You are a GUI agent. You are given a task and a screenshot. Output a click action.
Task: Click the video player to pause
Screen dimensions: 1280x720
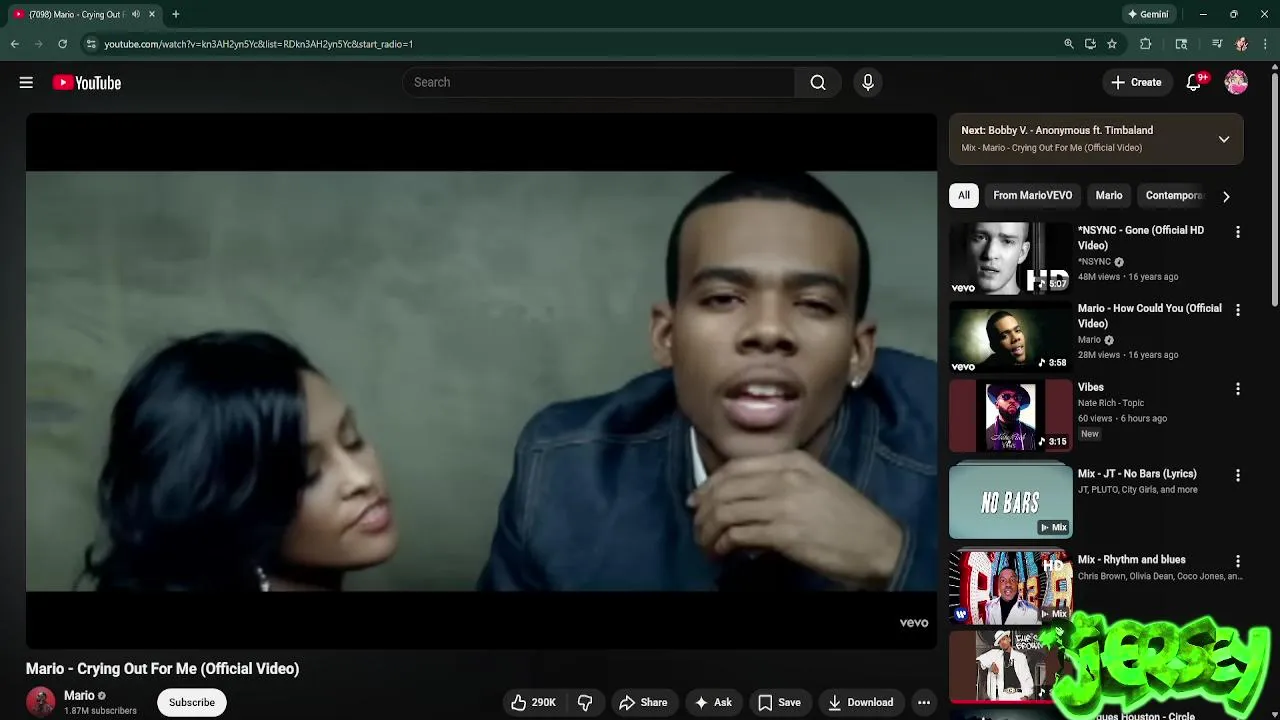click(x=481, y=381)
